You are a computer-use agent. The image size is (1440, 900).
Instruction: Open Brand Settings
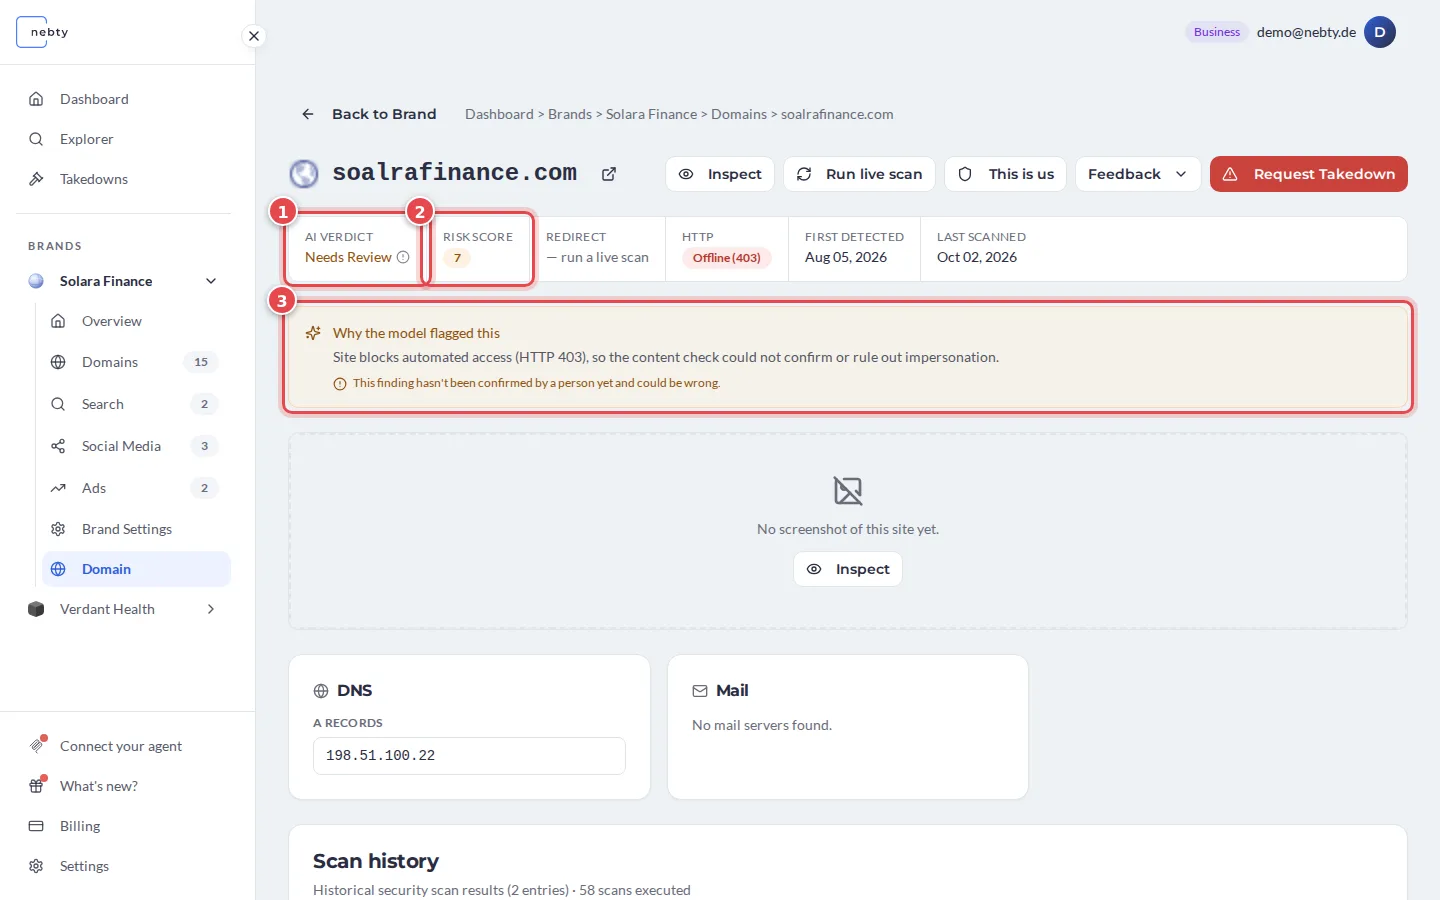coord(136,529)
